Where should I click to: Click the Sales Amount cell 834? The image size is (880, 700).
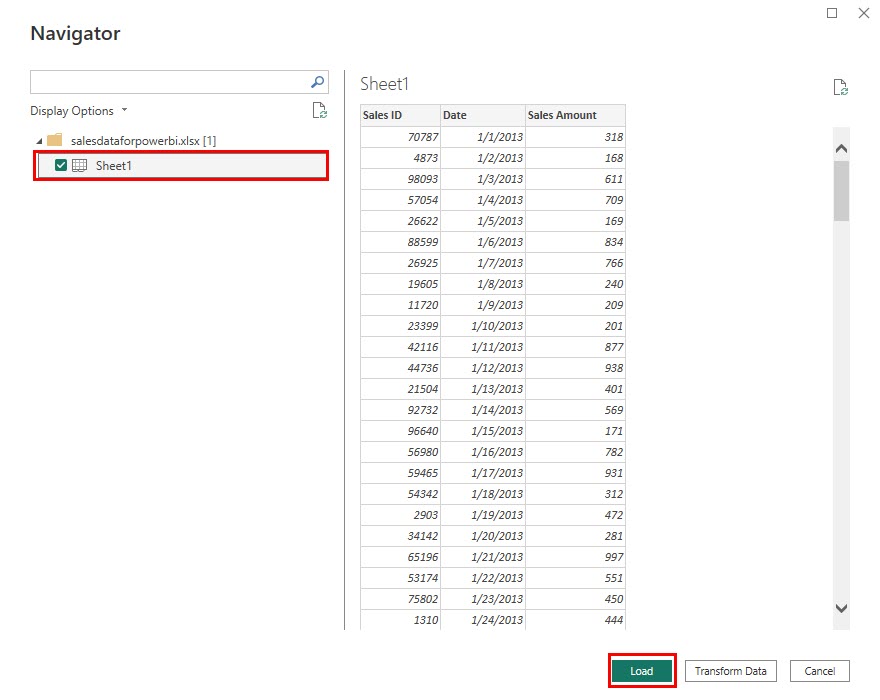[x=575, y=242]
